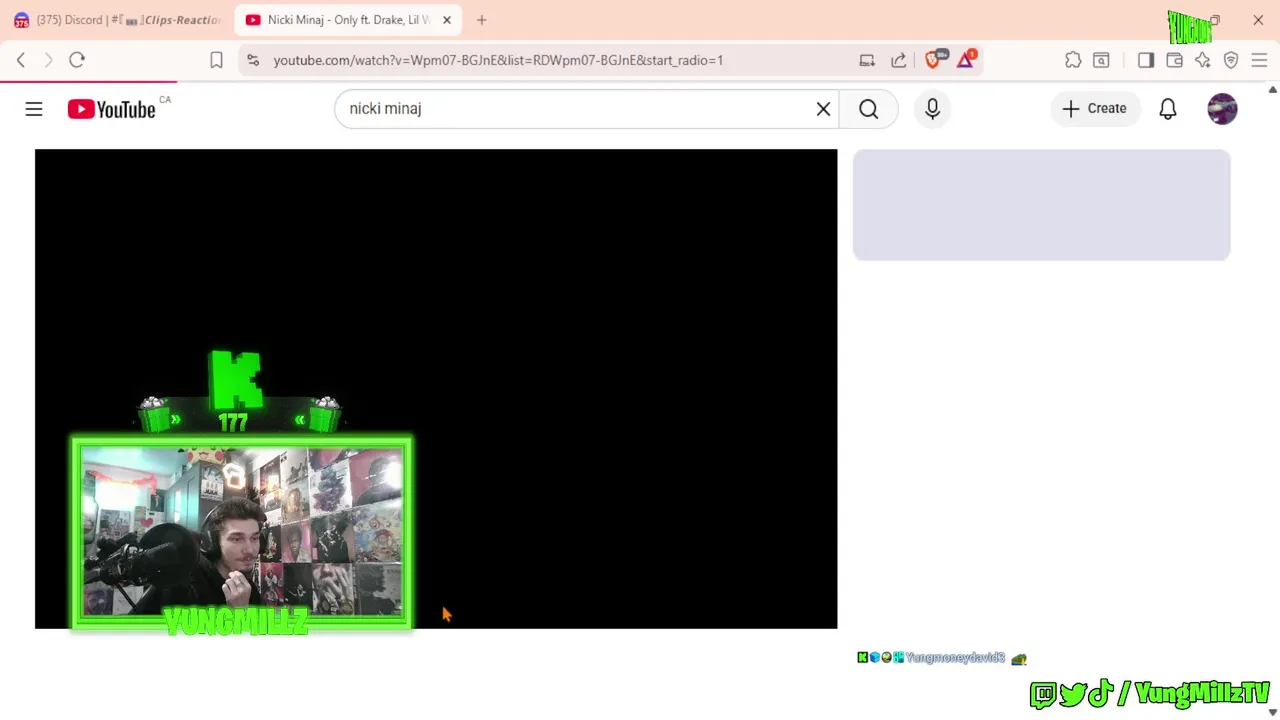Open a new browser tab
1280x720 pixels.
[481, 20]
